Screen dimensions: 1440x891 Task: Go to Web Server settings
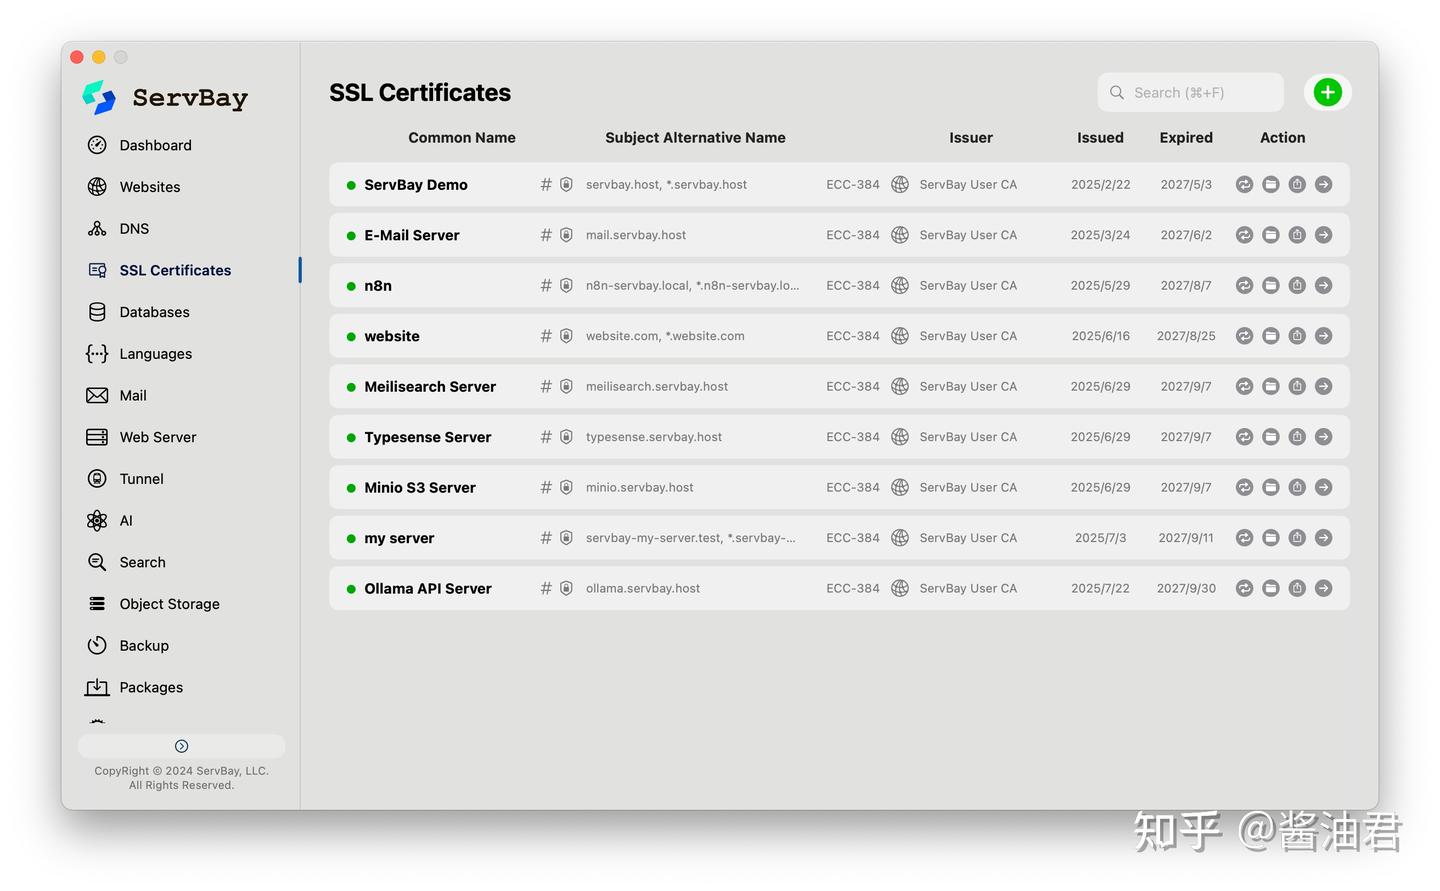[158, 437]
